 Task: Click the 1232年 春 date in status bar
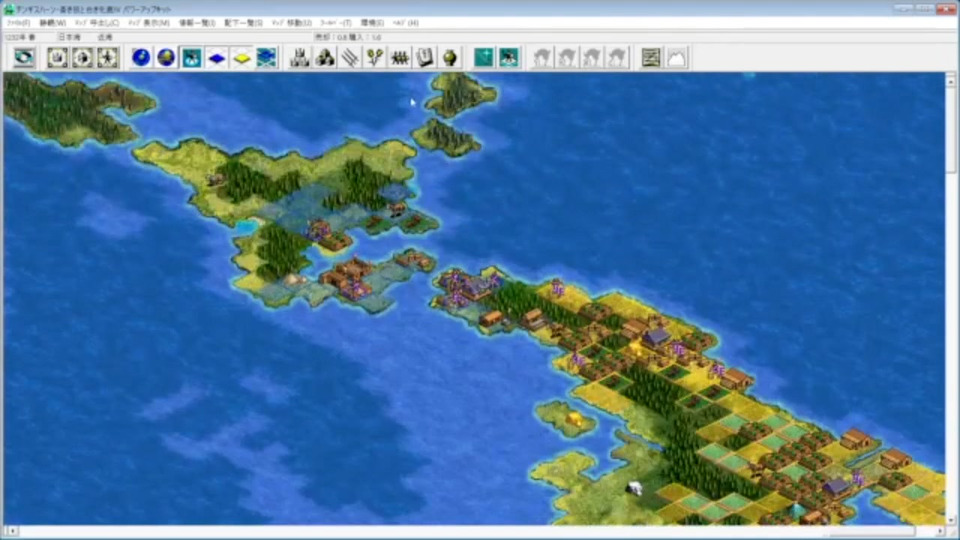tap(20, 37)
